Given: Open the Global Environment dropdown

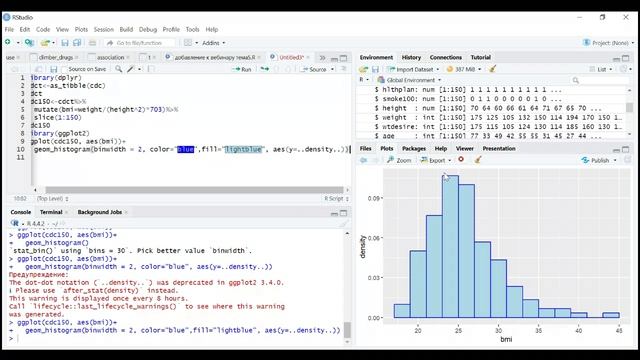Looking at the screenshot, I should coord(409,80).
